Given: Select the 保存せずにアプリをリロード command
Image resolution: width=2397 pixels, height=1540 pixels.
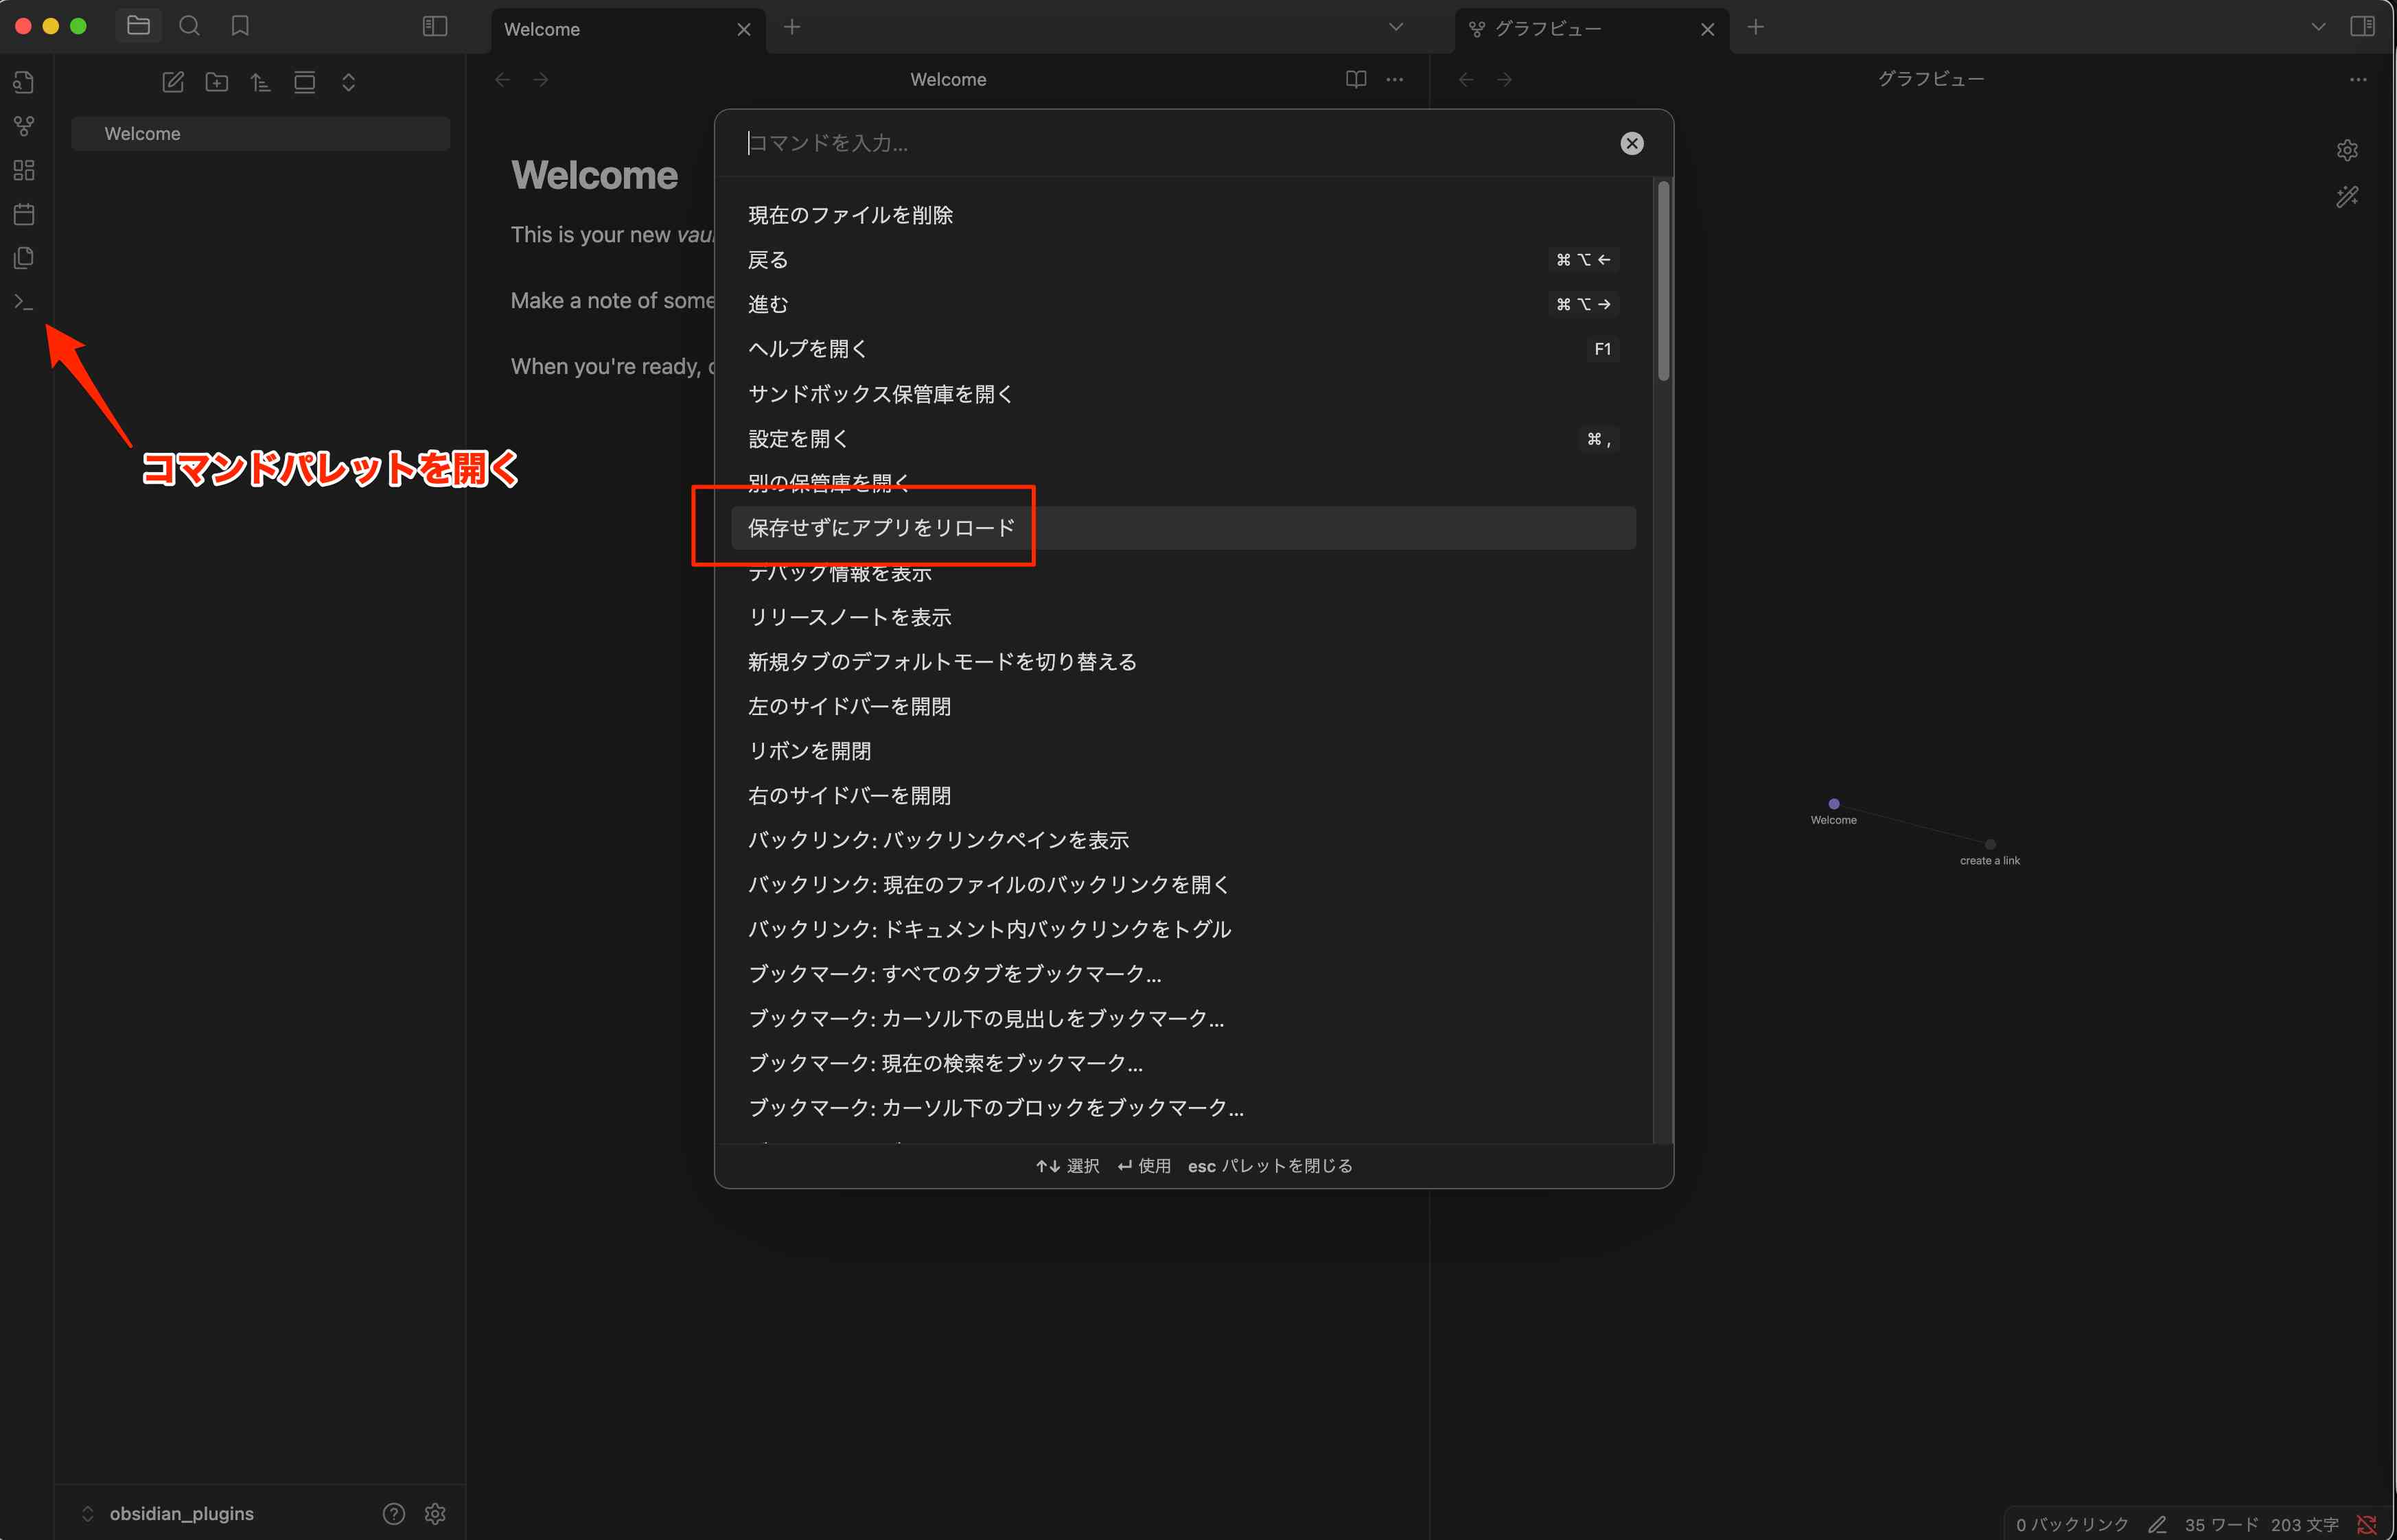Looking at the screenshot, I should pyautogui.click(x=881, y=527).
